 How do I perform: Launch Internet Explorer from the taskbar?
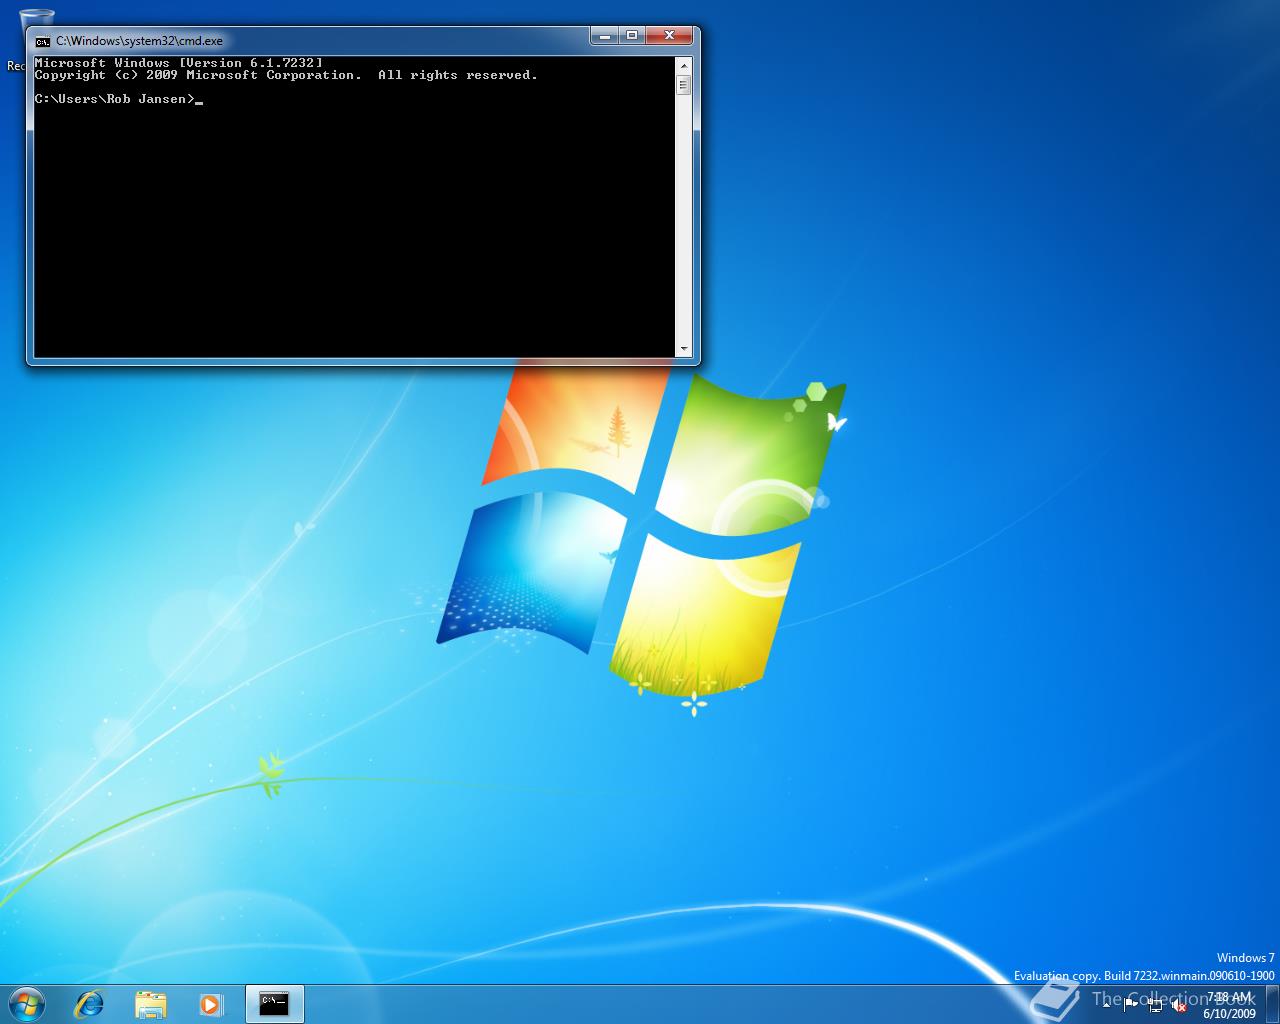pyautogui.click(x=90, y=1003)
